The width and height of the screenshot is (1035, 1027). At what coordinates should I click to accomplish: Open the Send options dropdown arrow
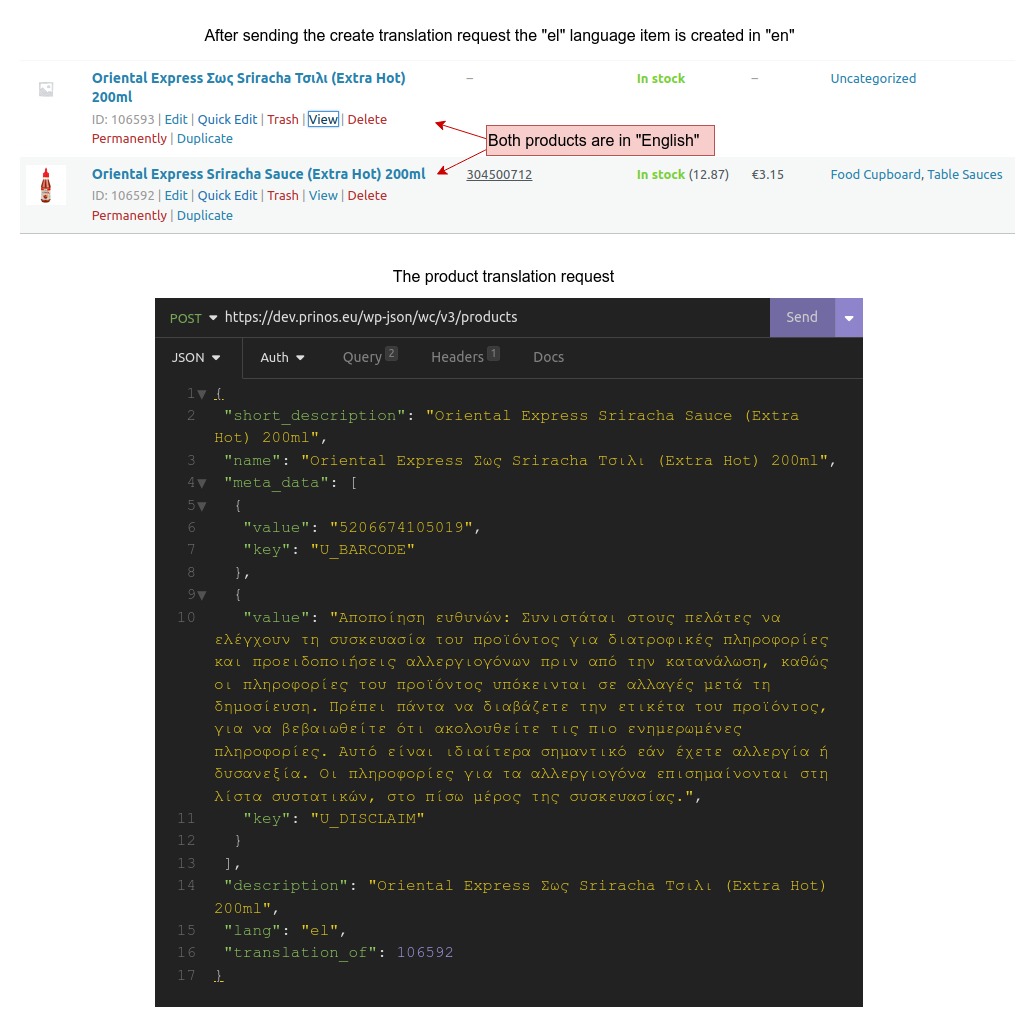tap(849, 317)
